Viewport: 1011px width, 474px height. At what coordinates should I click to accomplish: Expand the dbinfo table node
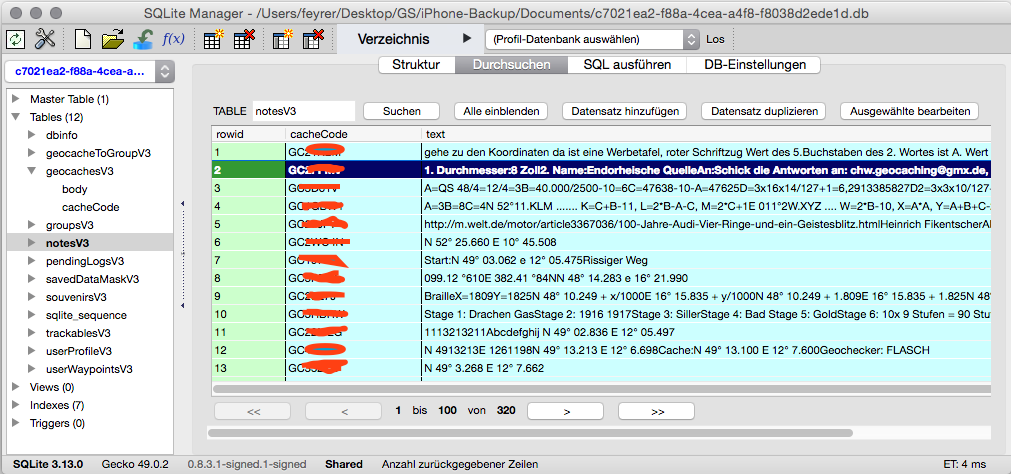point(32,135)
